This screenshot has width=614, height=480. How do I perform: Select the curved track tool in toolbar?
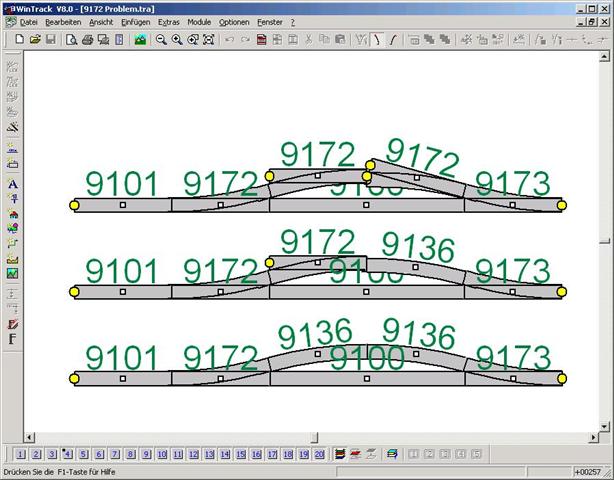point(377,39)
